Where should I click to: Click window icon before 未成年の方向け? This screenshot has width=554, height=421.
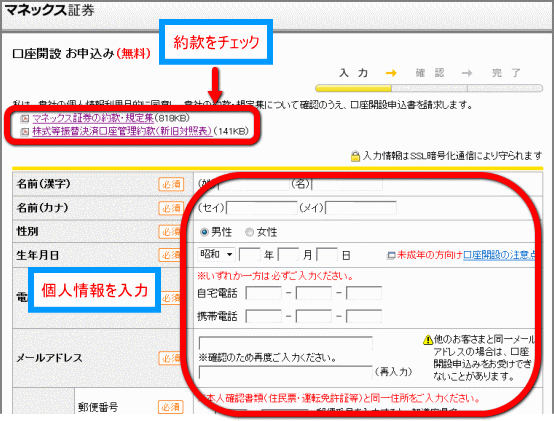point(391,255)
